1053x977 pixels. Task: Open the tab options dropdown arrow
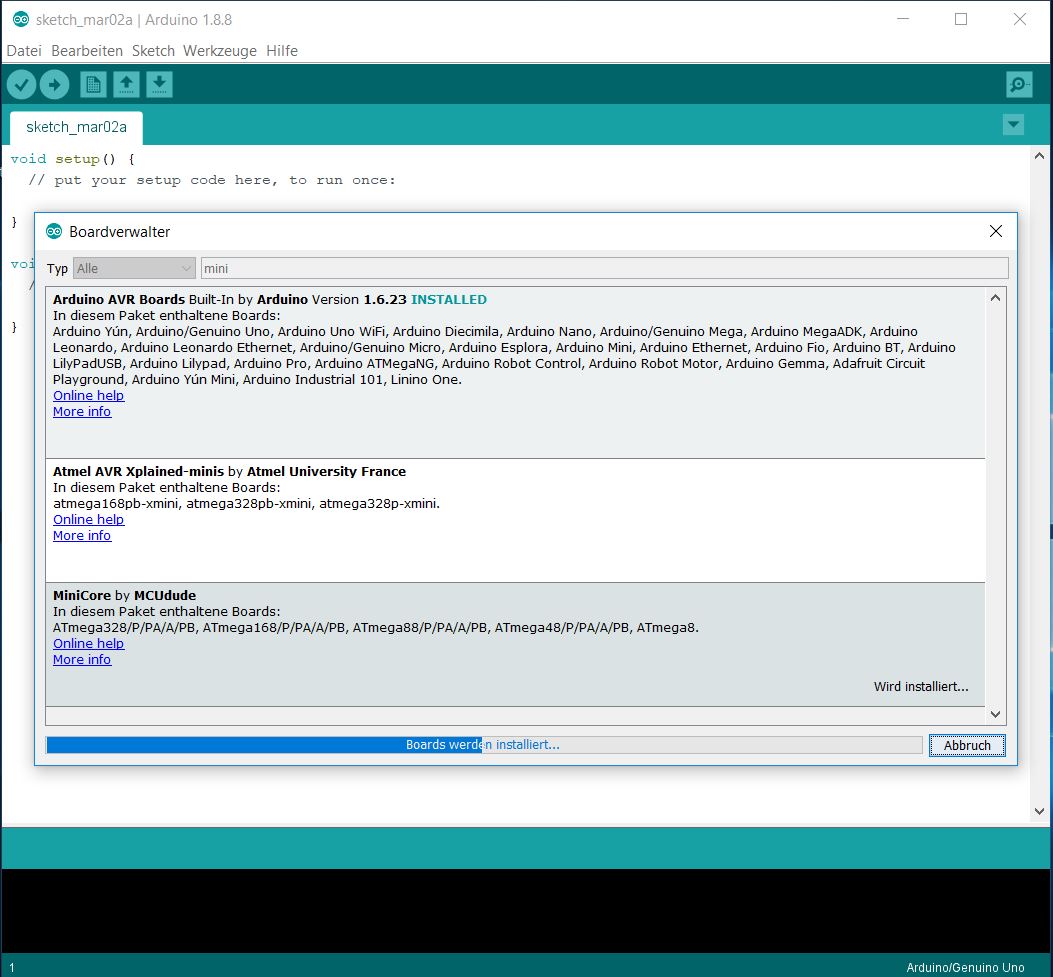(1013, 124)
